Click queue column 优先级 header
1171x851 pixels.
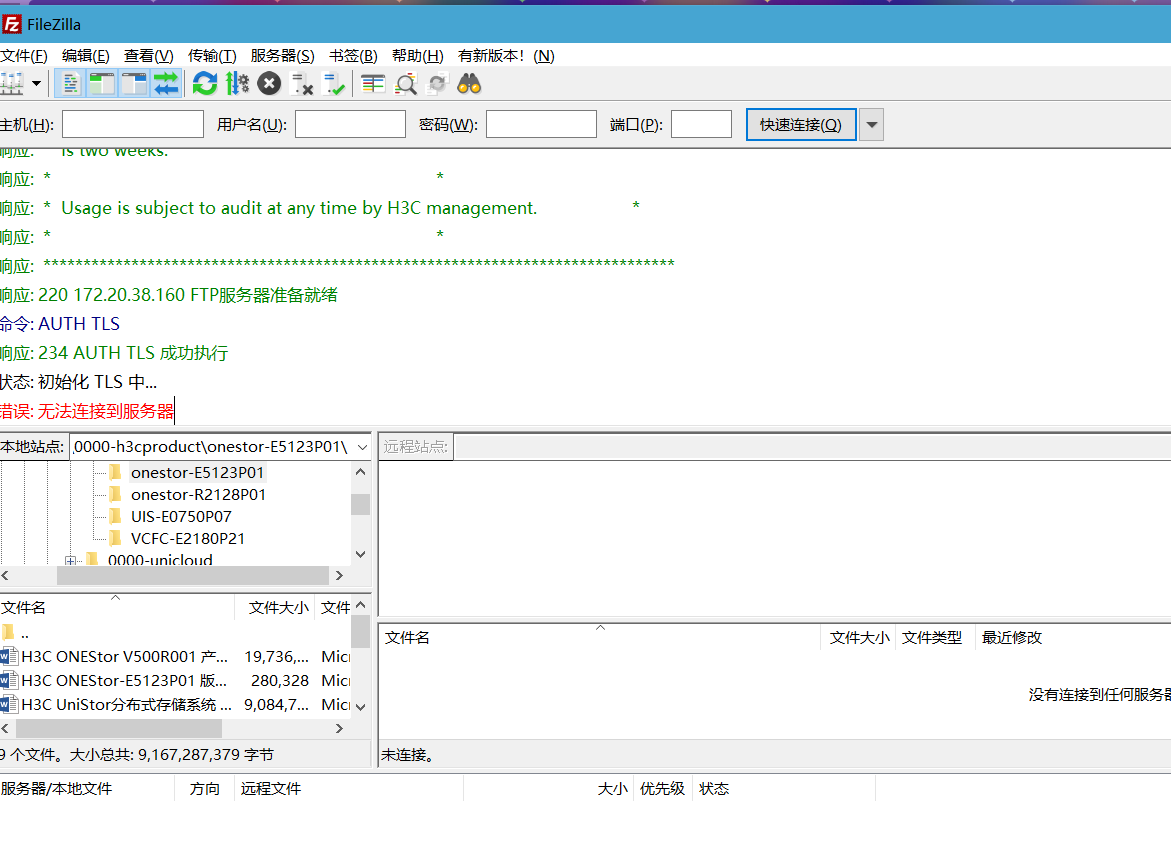[662, 789]
